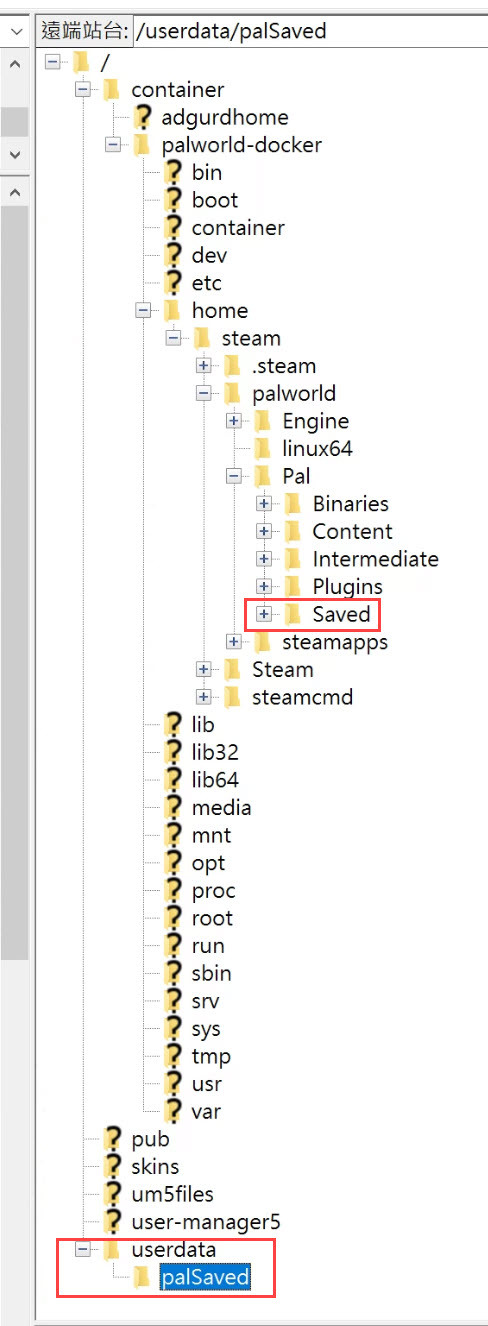Screen dimensions: 488x1326
Task: Select the linux64 folder in tree
Action: click(317, 449)
